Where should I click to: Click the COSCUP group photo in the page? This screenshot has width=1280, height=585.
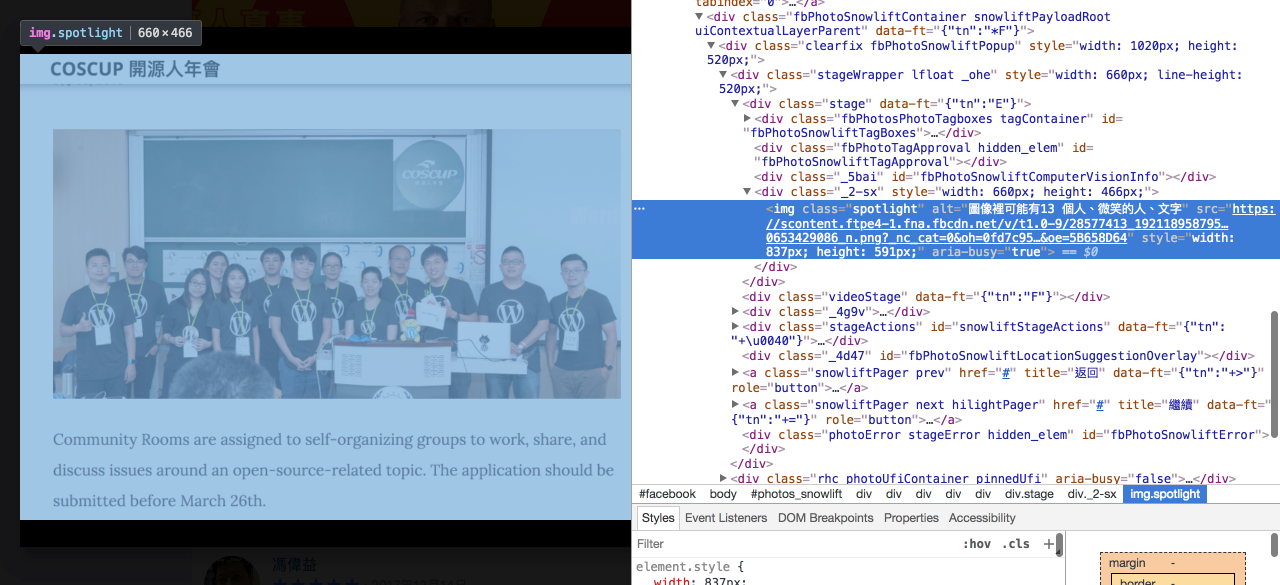(336, 264)
